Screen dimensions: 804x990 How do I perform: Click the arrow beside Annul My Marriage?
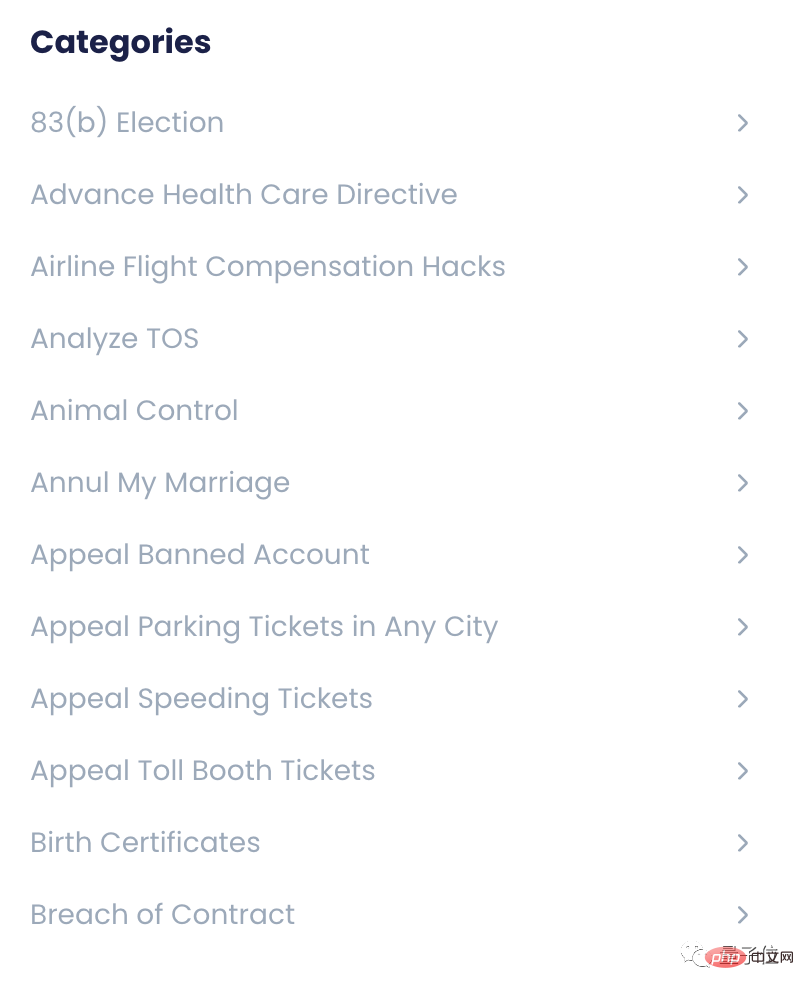point(742,483)
